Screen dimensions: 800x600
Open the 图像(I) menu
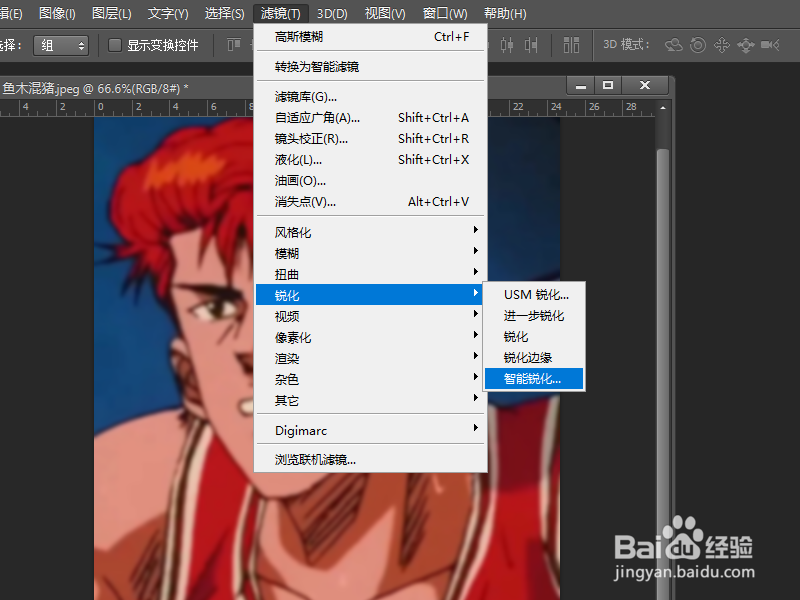57,13
